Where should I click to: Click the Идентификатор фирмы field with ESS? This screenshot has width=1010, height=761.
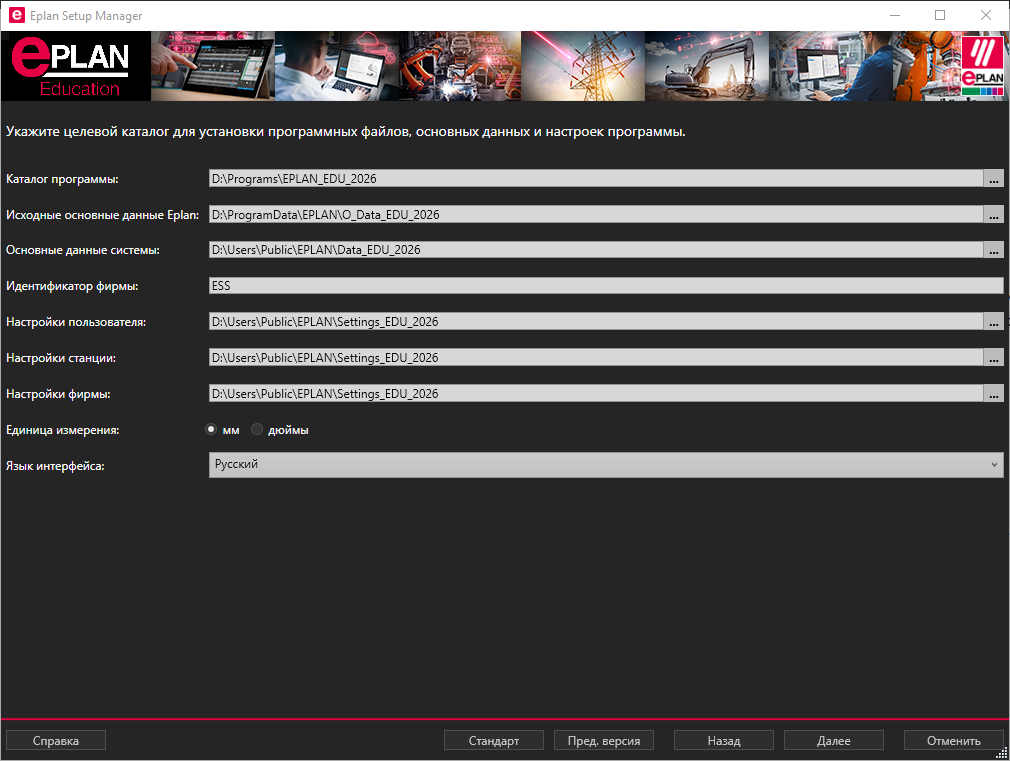[x=606, y=285]
